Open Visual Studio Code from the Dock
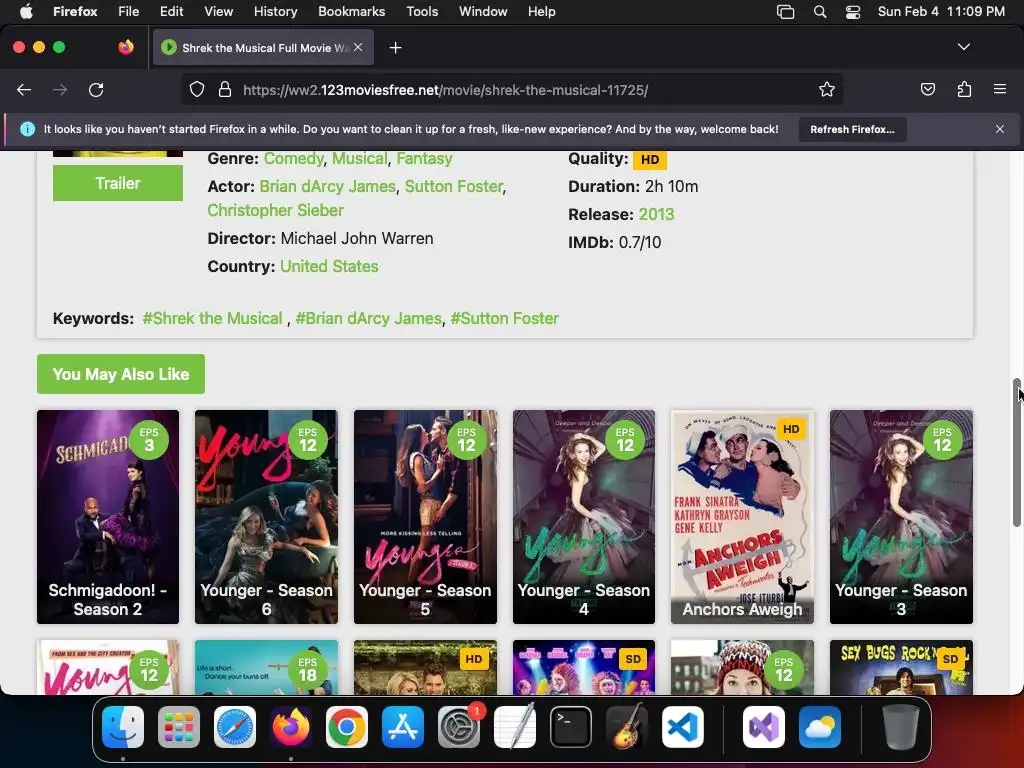The width and height of the screenshot is (1024, 768). coord(683,727)
